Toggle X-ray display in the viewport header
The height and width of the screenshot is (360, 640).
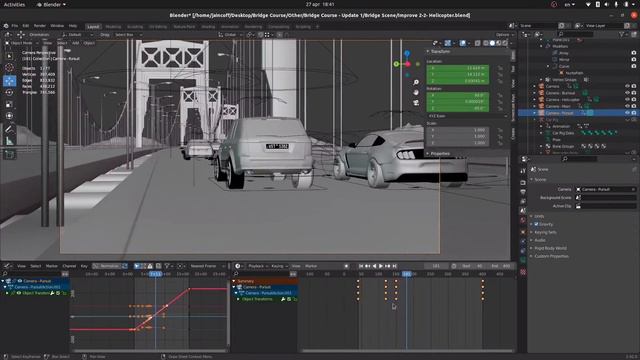coord(477,43)
